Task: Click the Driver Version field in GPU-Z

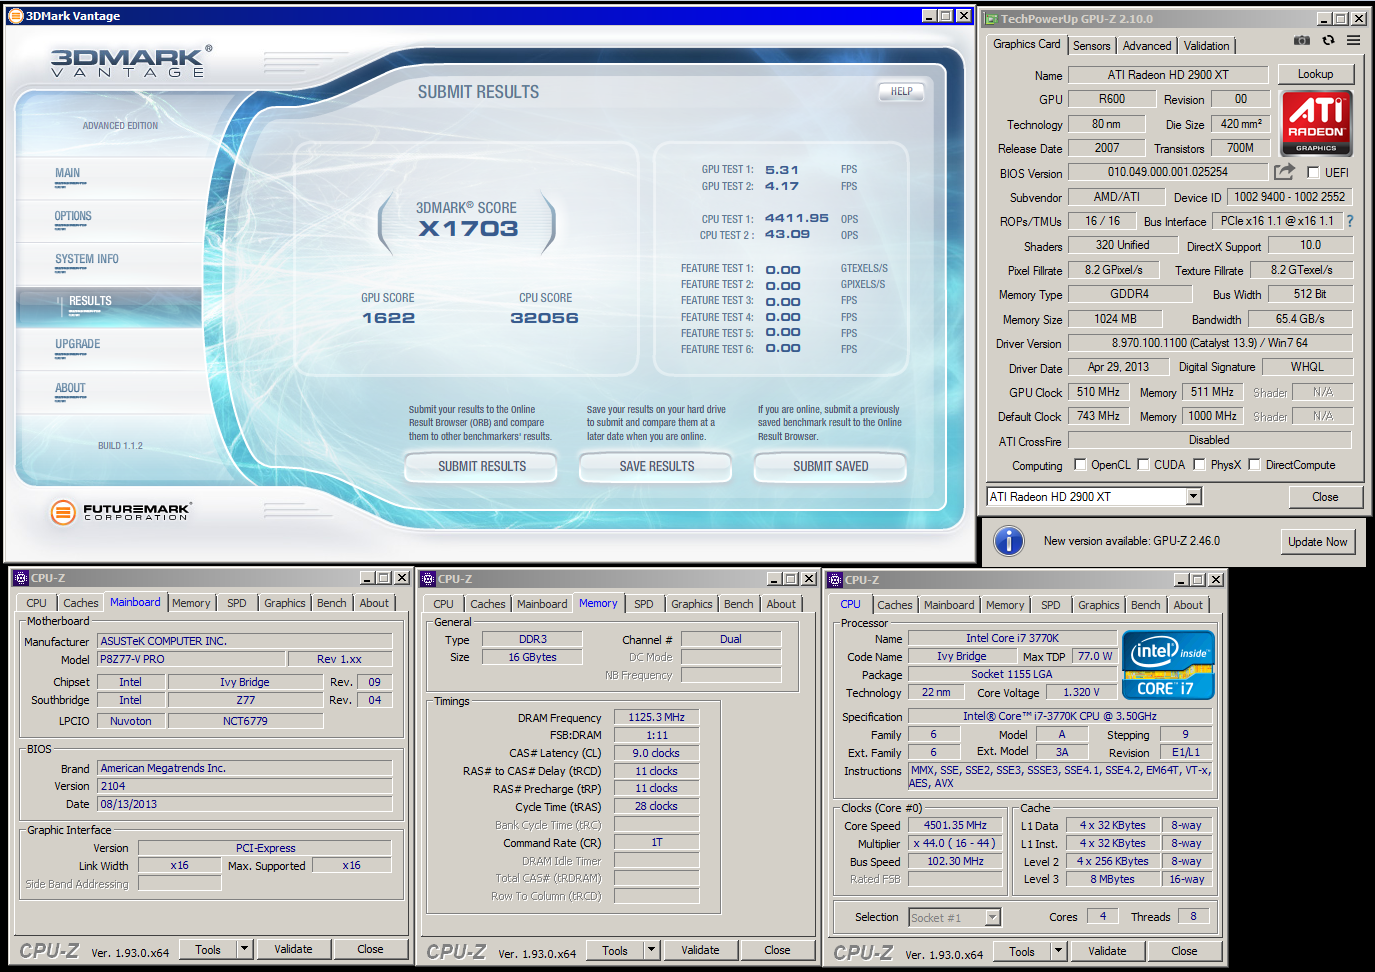Action: (x=1210, y=343)
